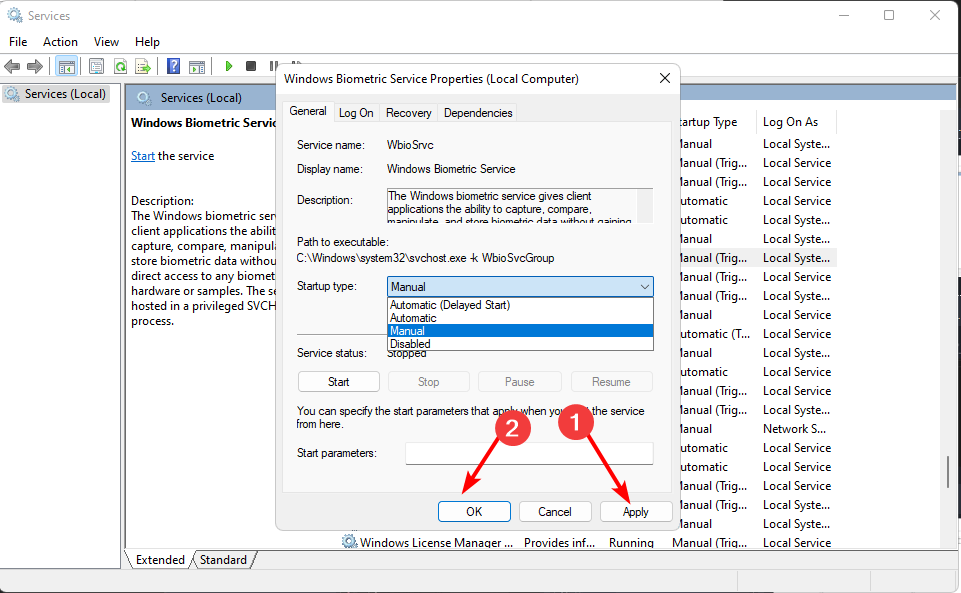
Task: Click the Start button in dialog
Action: [x=338, y=382]
